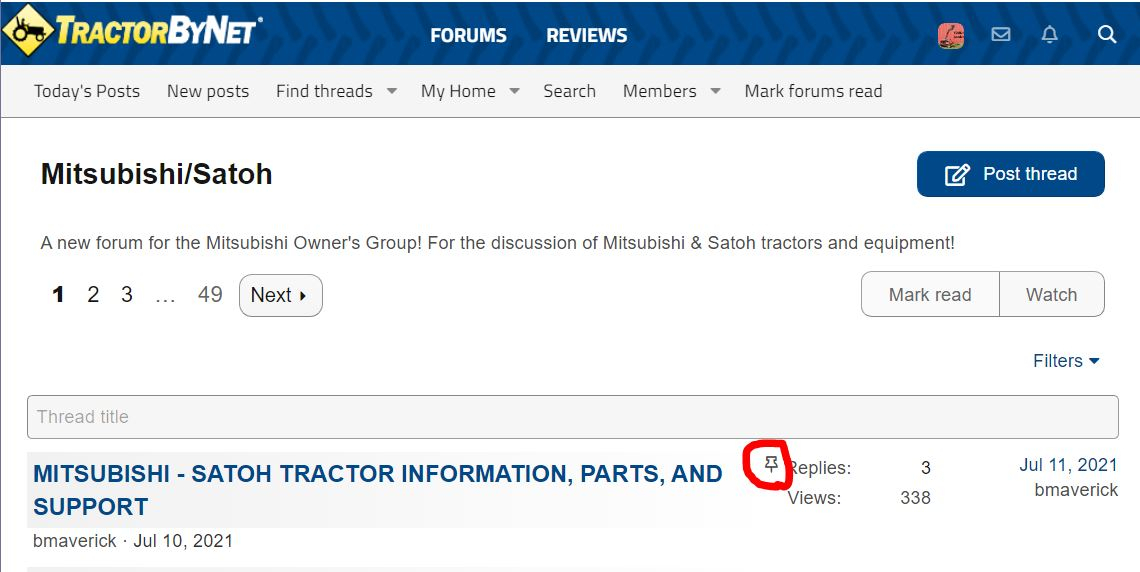This screenshot has width=1140, height=572.
Task: Open the notifications bell icon
Action: click(1049, 35)
